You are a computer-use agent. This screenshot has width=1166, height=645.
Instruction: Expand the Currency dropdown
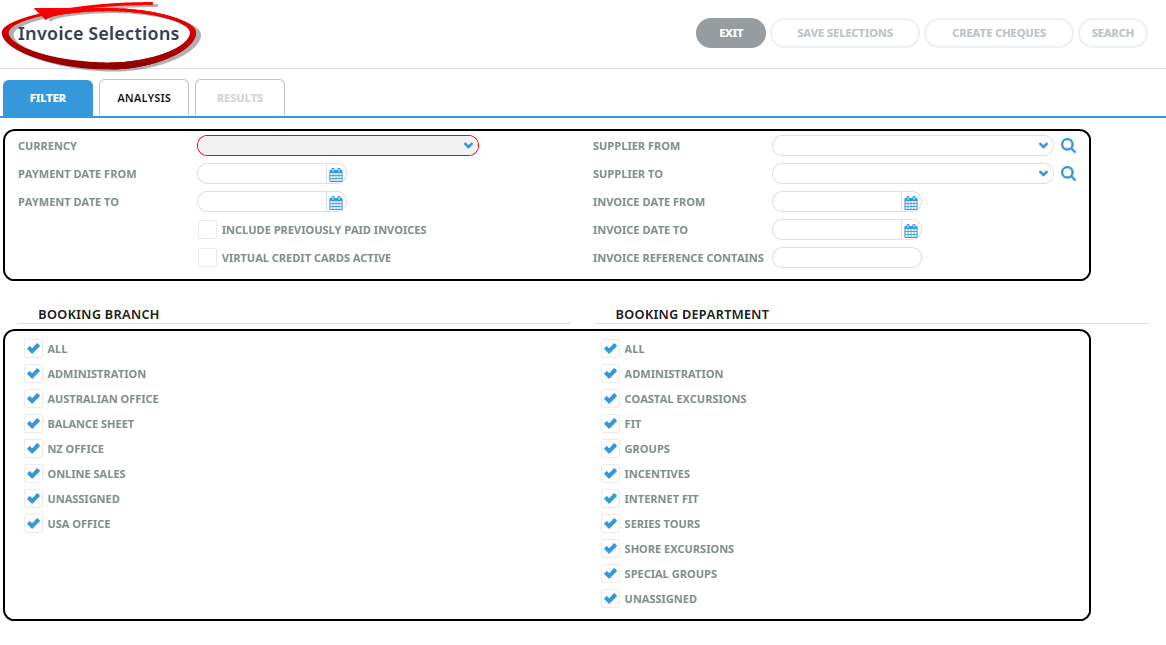(338, 146)
